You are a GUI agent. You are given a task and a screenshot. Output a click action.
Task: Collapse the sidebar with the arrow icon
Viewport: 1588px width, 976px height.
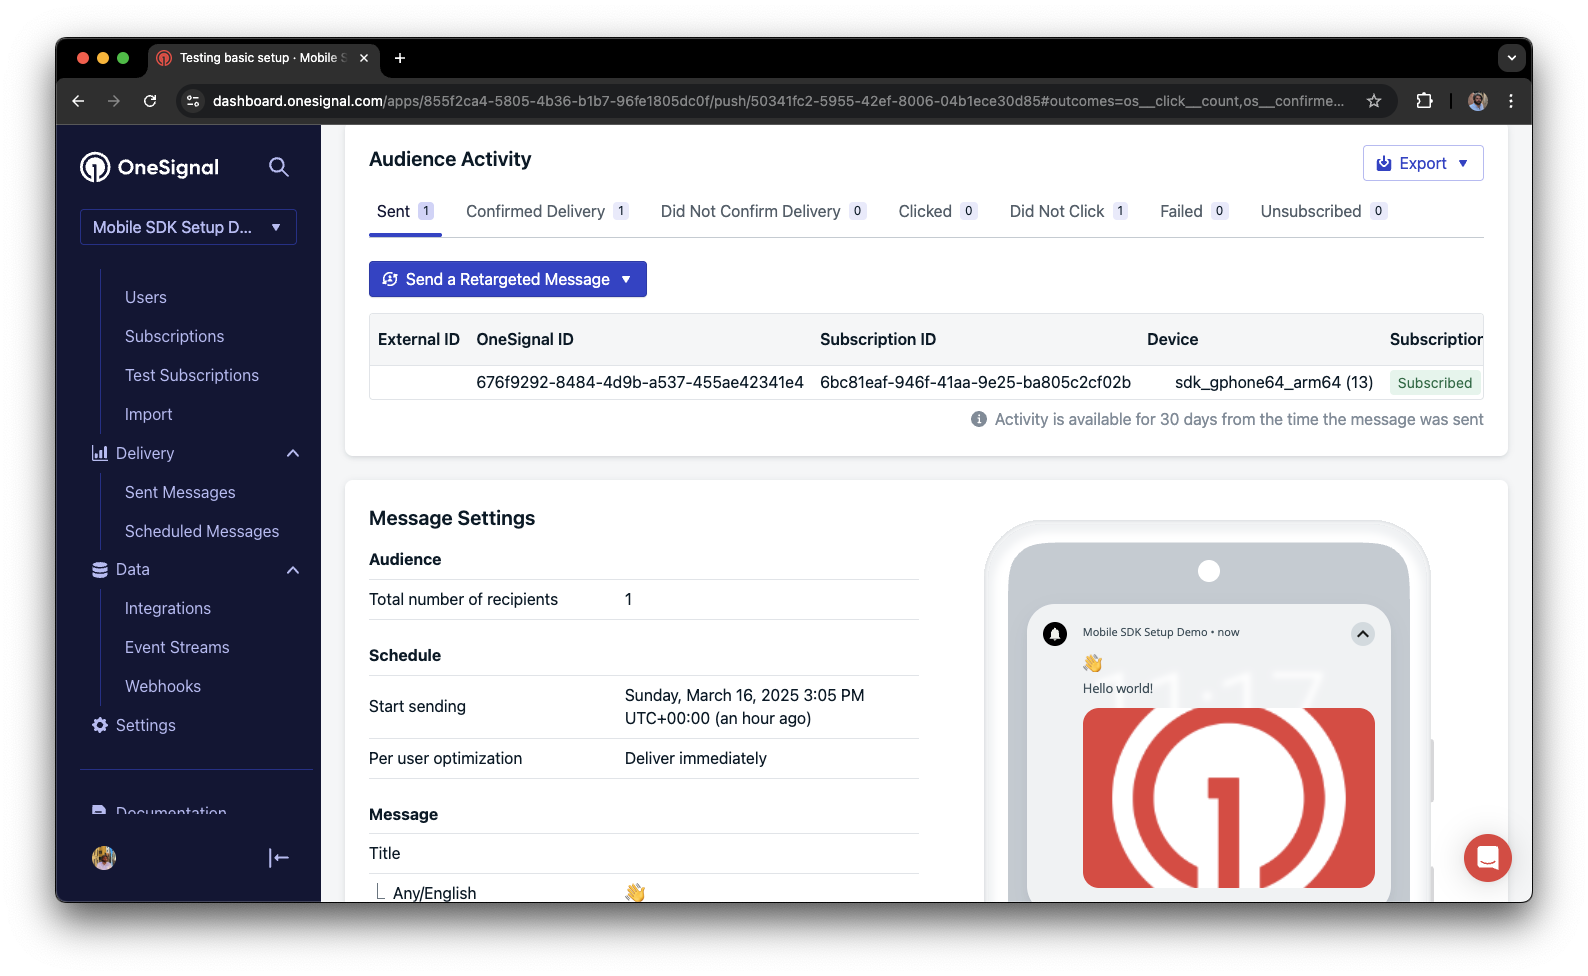[279, 857]
